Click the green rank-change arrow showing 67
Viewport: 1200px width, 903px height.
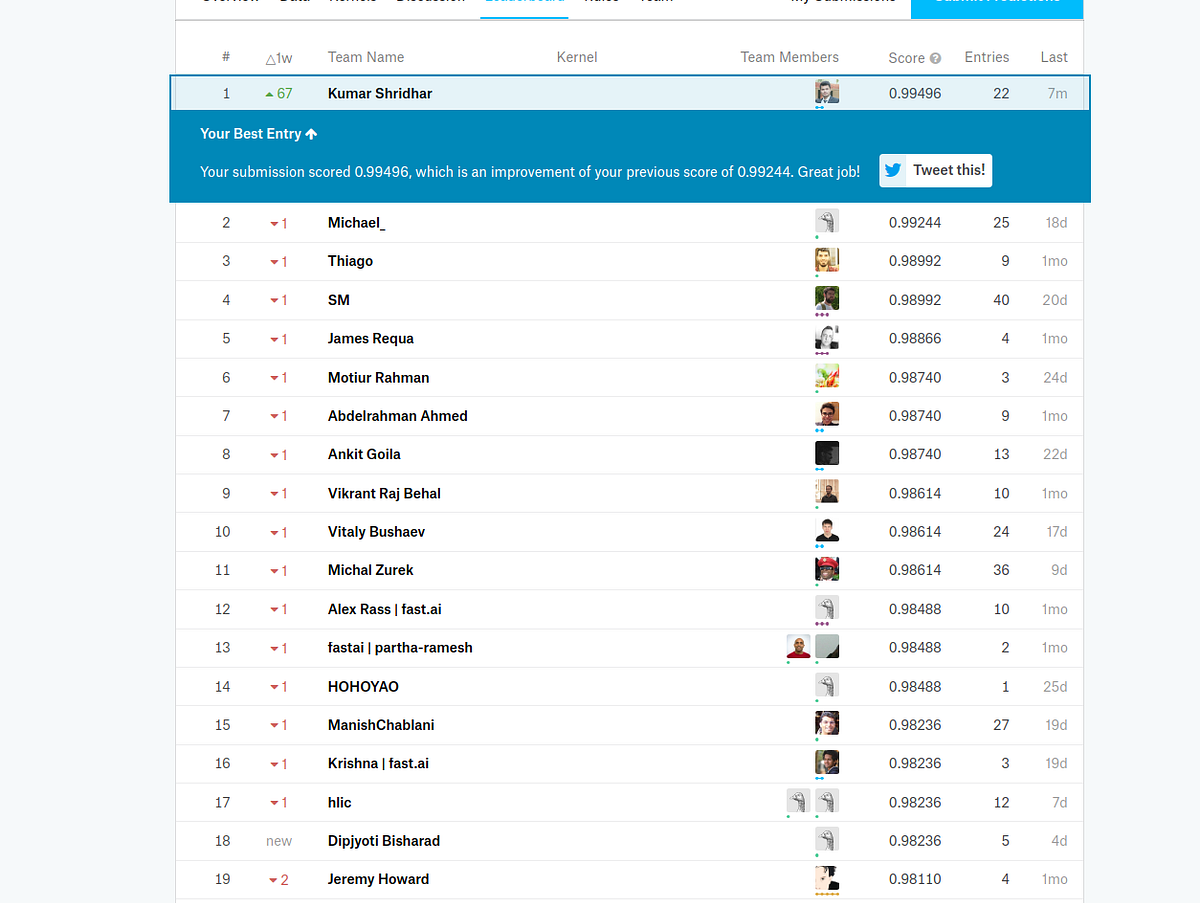[277, 92]
